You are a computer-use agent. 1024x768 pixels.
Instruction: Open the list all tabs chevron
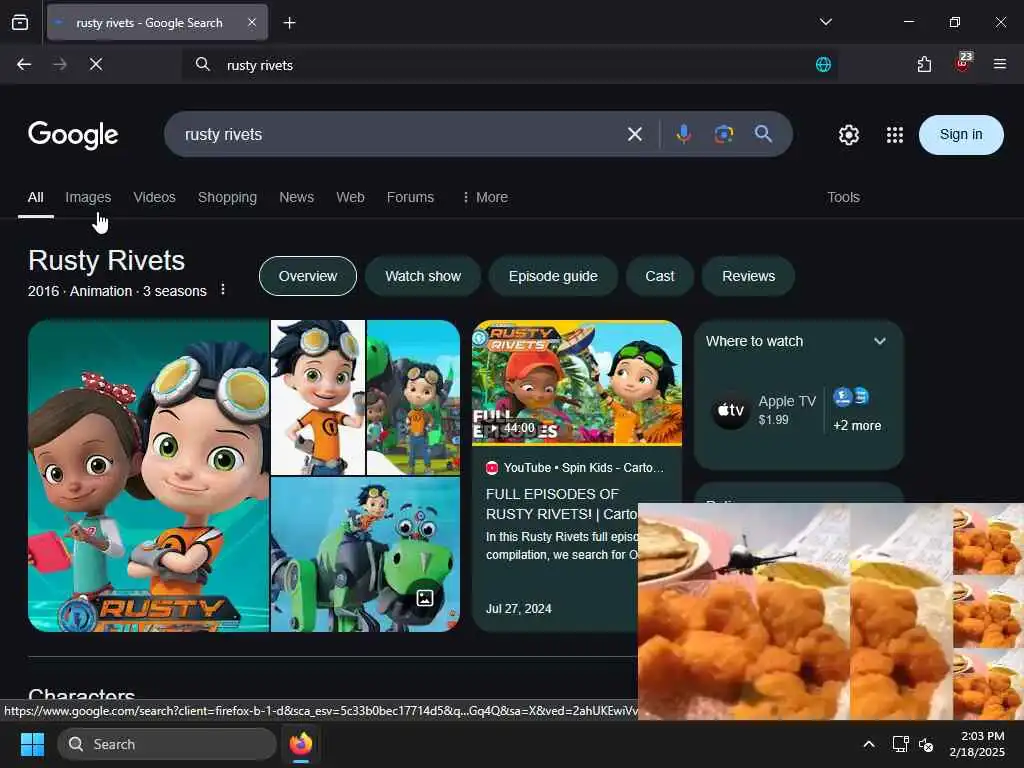[x=825, y=22]
